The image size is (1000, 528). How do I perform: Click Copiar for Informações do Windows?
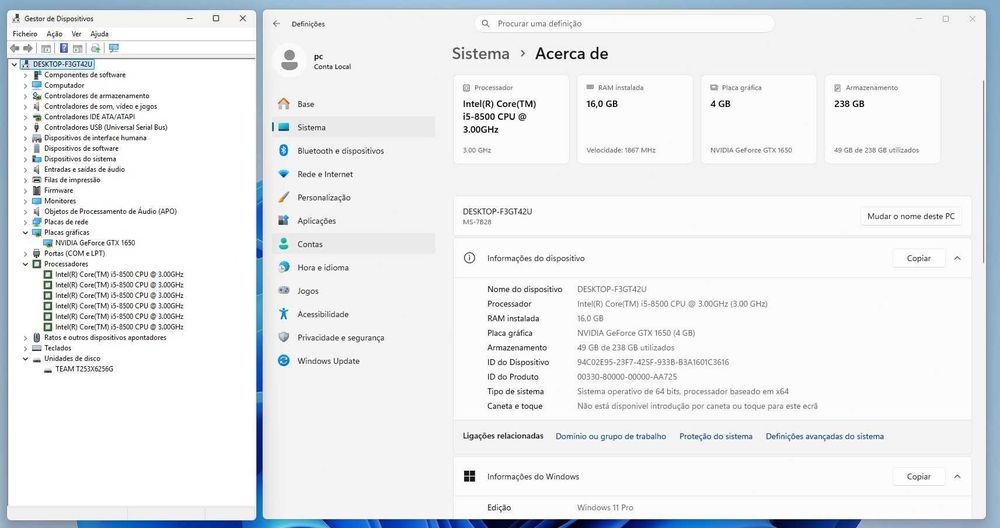tap(918, 476)
